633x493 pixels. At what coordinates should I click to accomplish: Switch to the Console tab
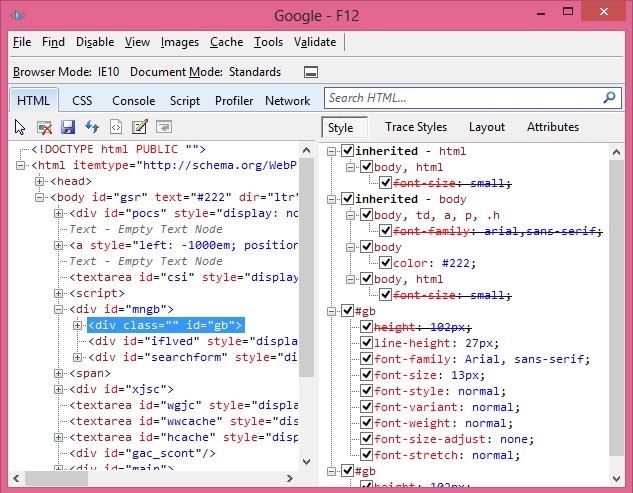tap(134, 101)
